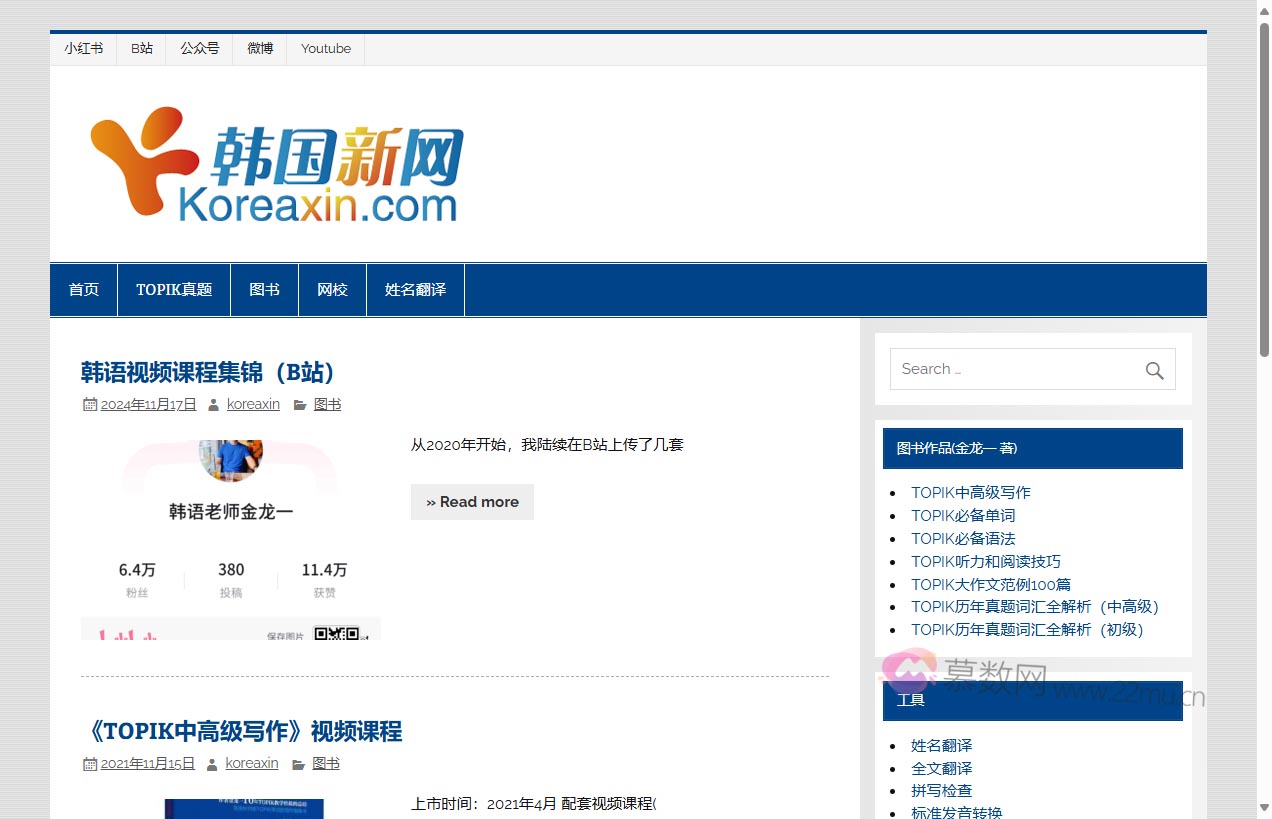Select 网校 in the navigation bar
The height and width of the screenshot is (819, 1272).
pos(332,290)
